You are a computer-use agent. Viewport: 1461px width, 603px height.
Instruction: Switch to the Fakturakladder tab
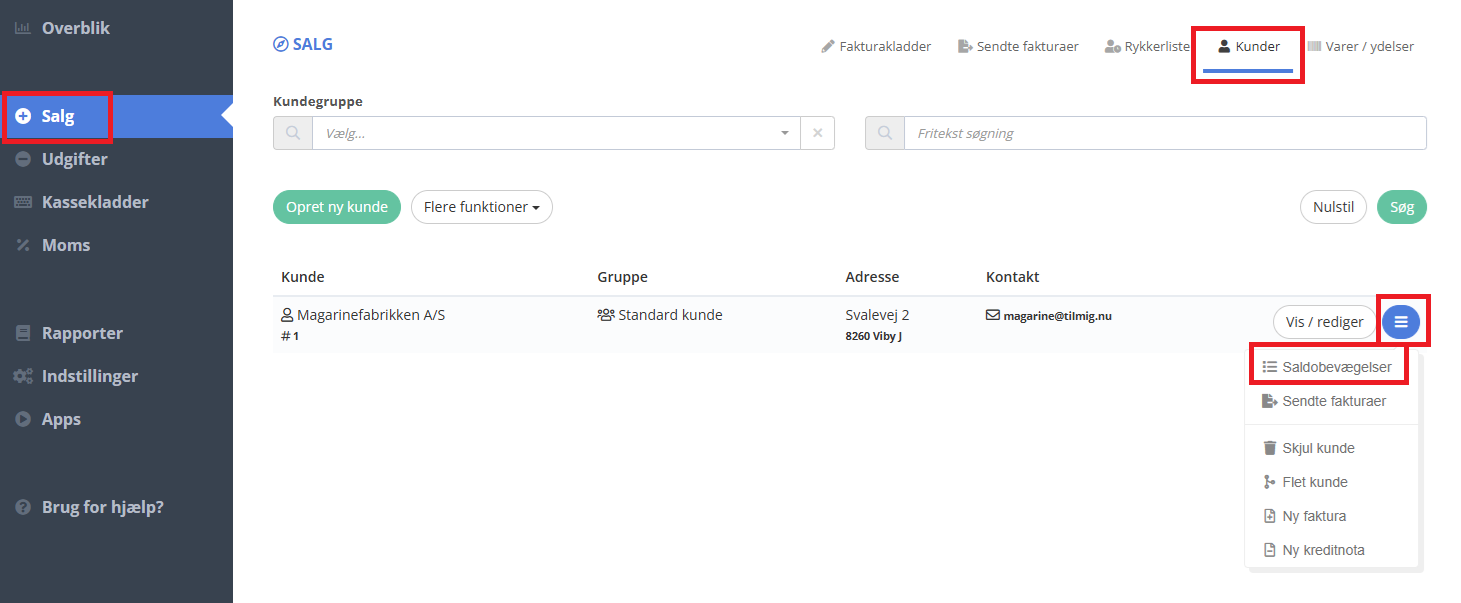click(876, 46)
